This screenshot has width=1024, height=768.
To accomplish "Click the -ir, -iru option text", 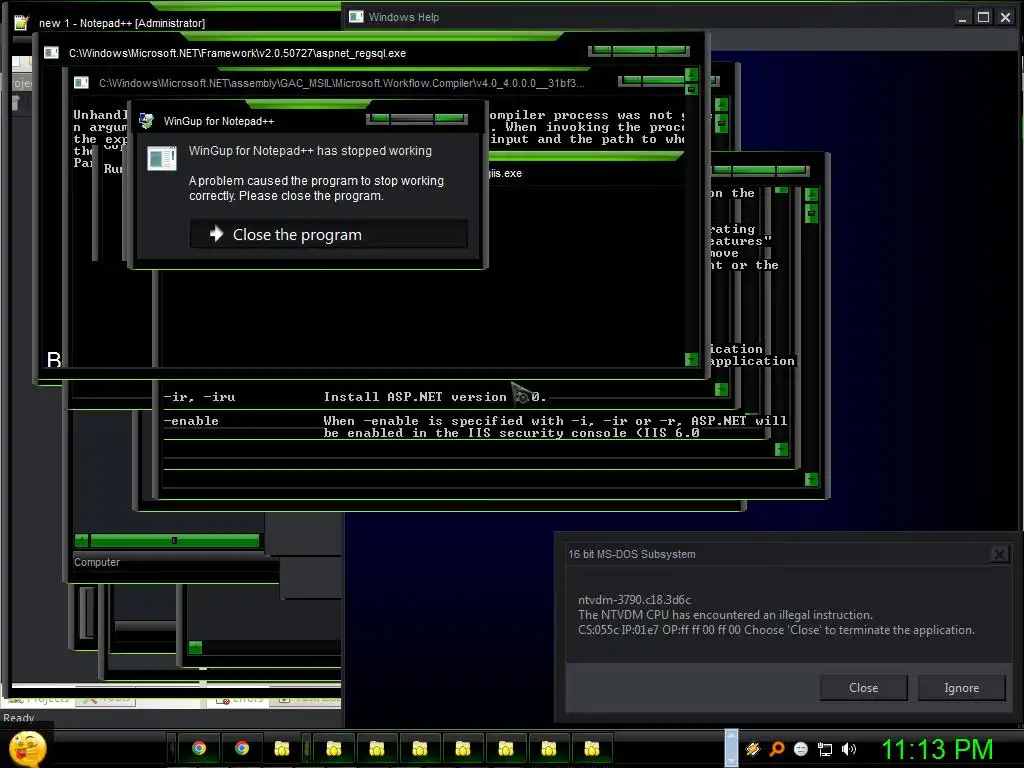I will pos(199,397).
